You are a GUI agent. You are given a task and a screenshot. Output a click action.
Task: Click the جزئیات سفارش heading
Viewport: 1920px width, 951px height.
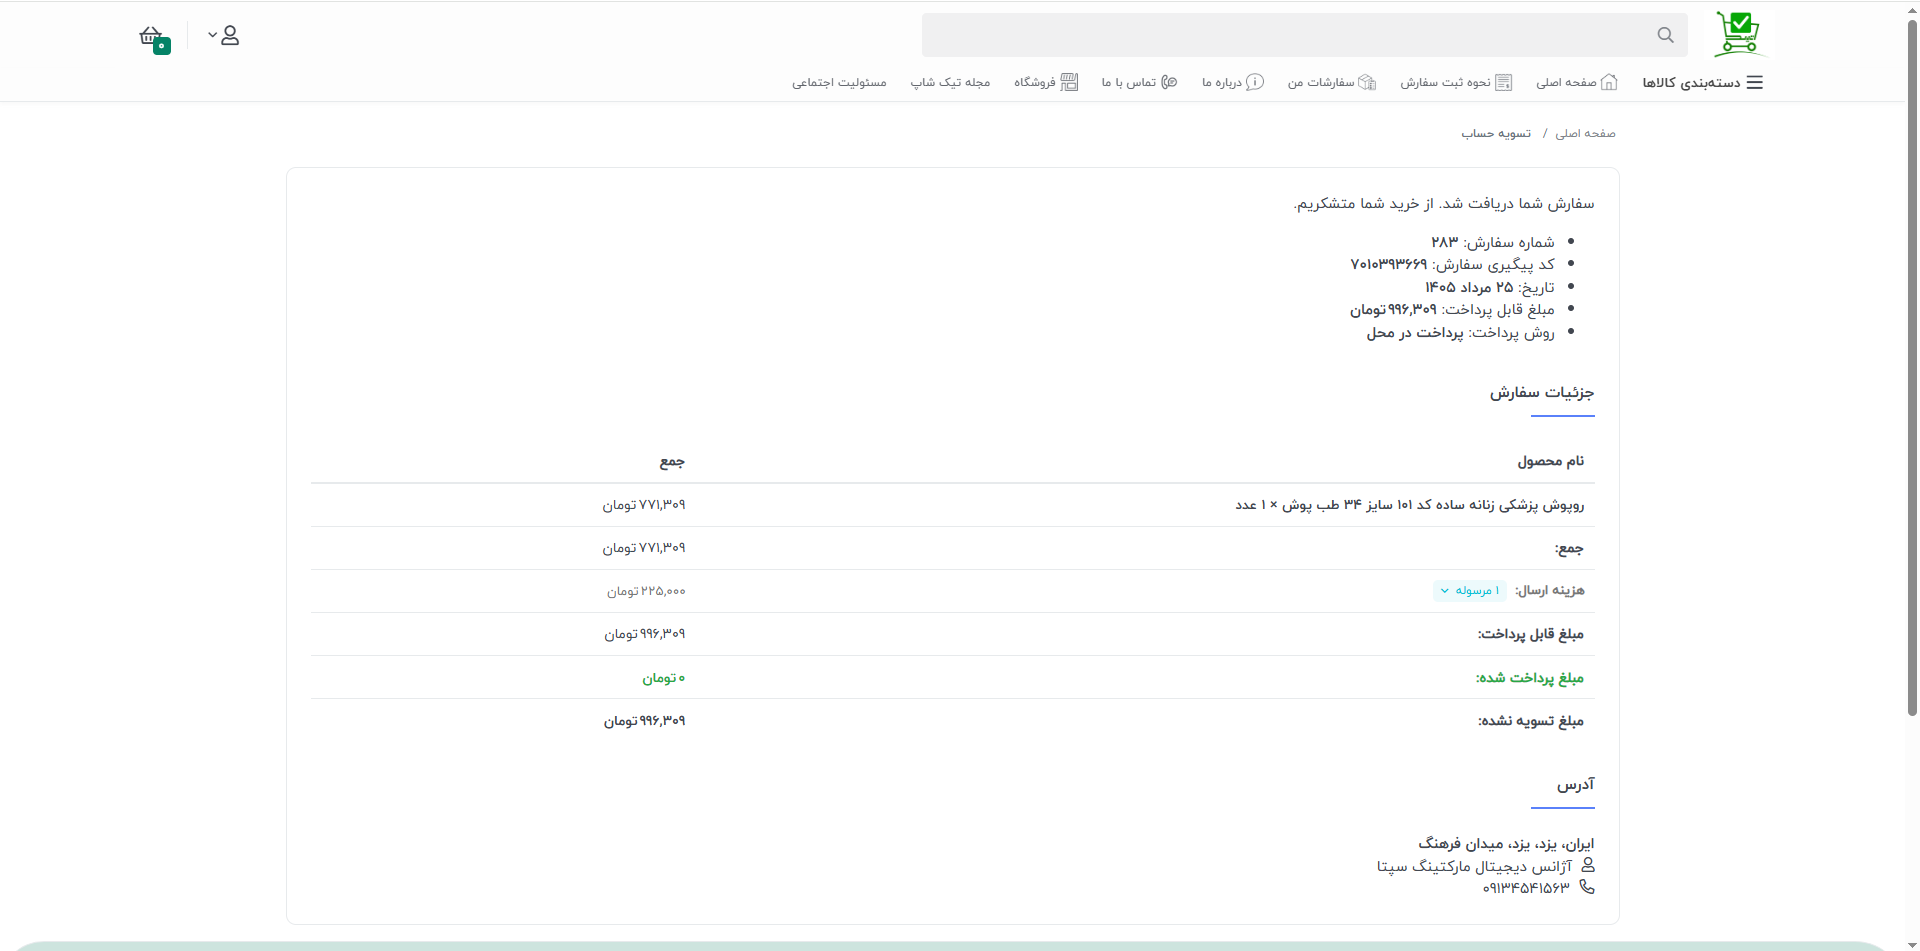pyautogui.click(x=1542, y=392)
